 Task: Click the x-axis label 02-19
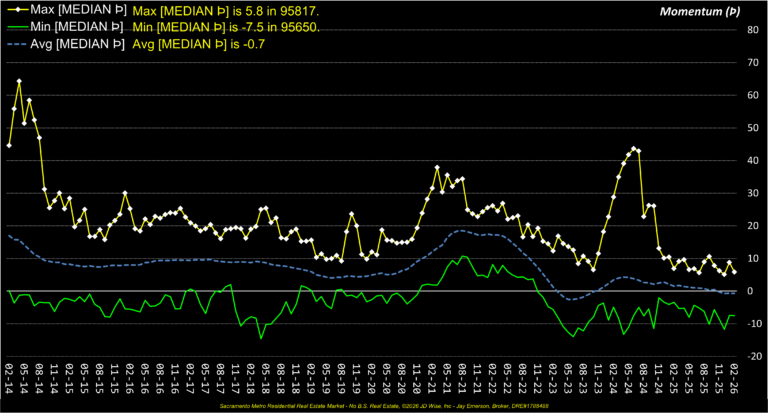[x=311, y=379]
